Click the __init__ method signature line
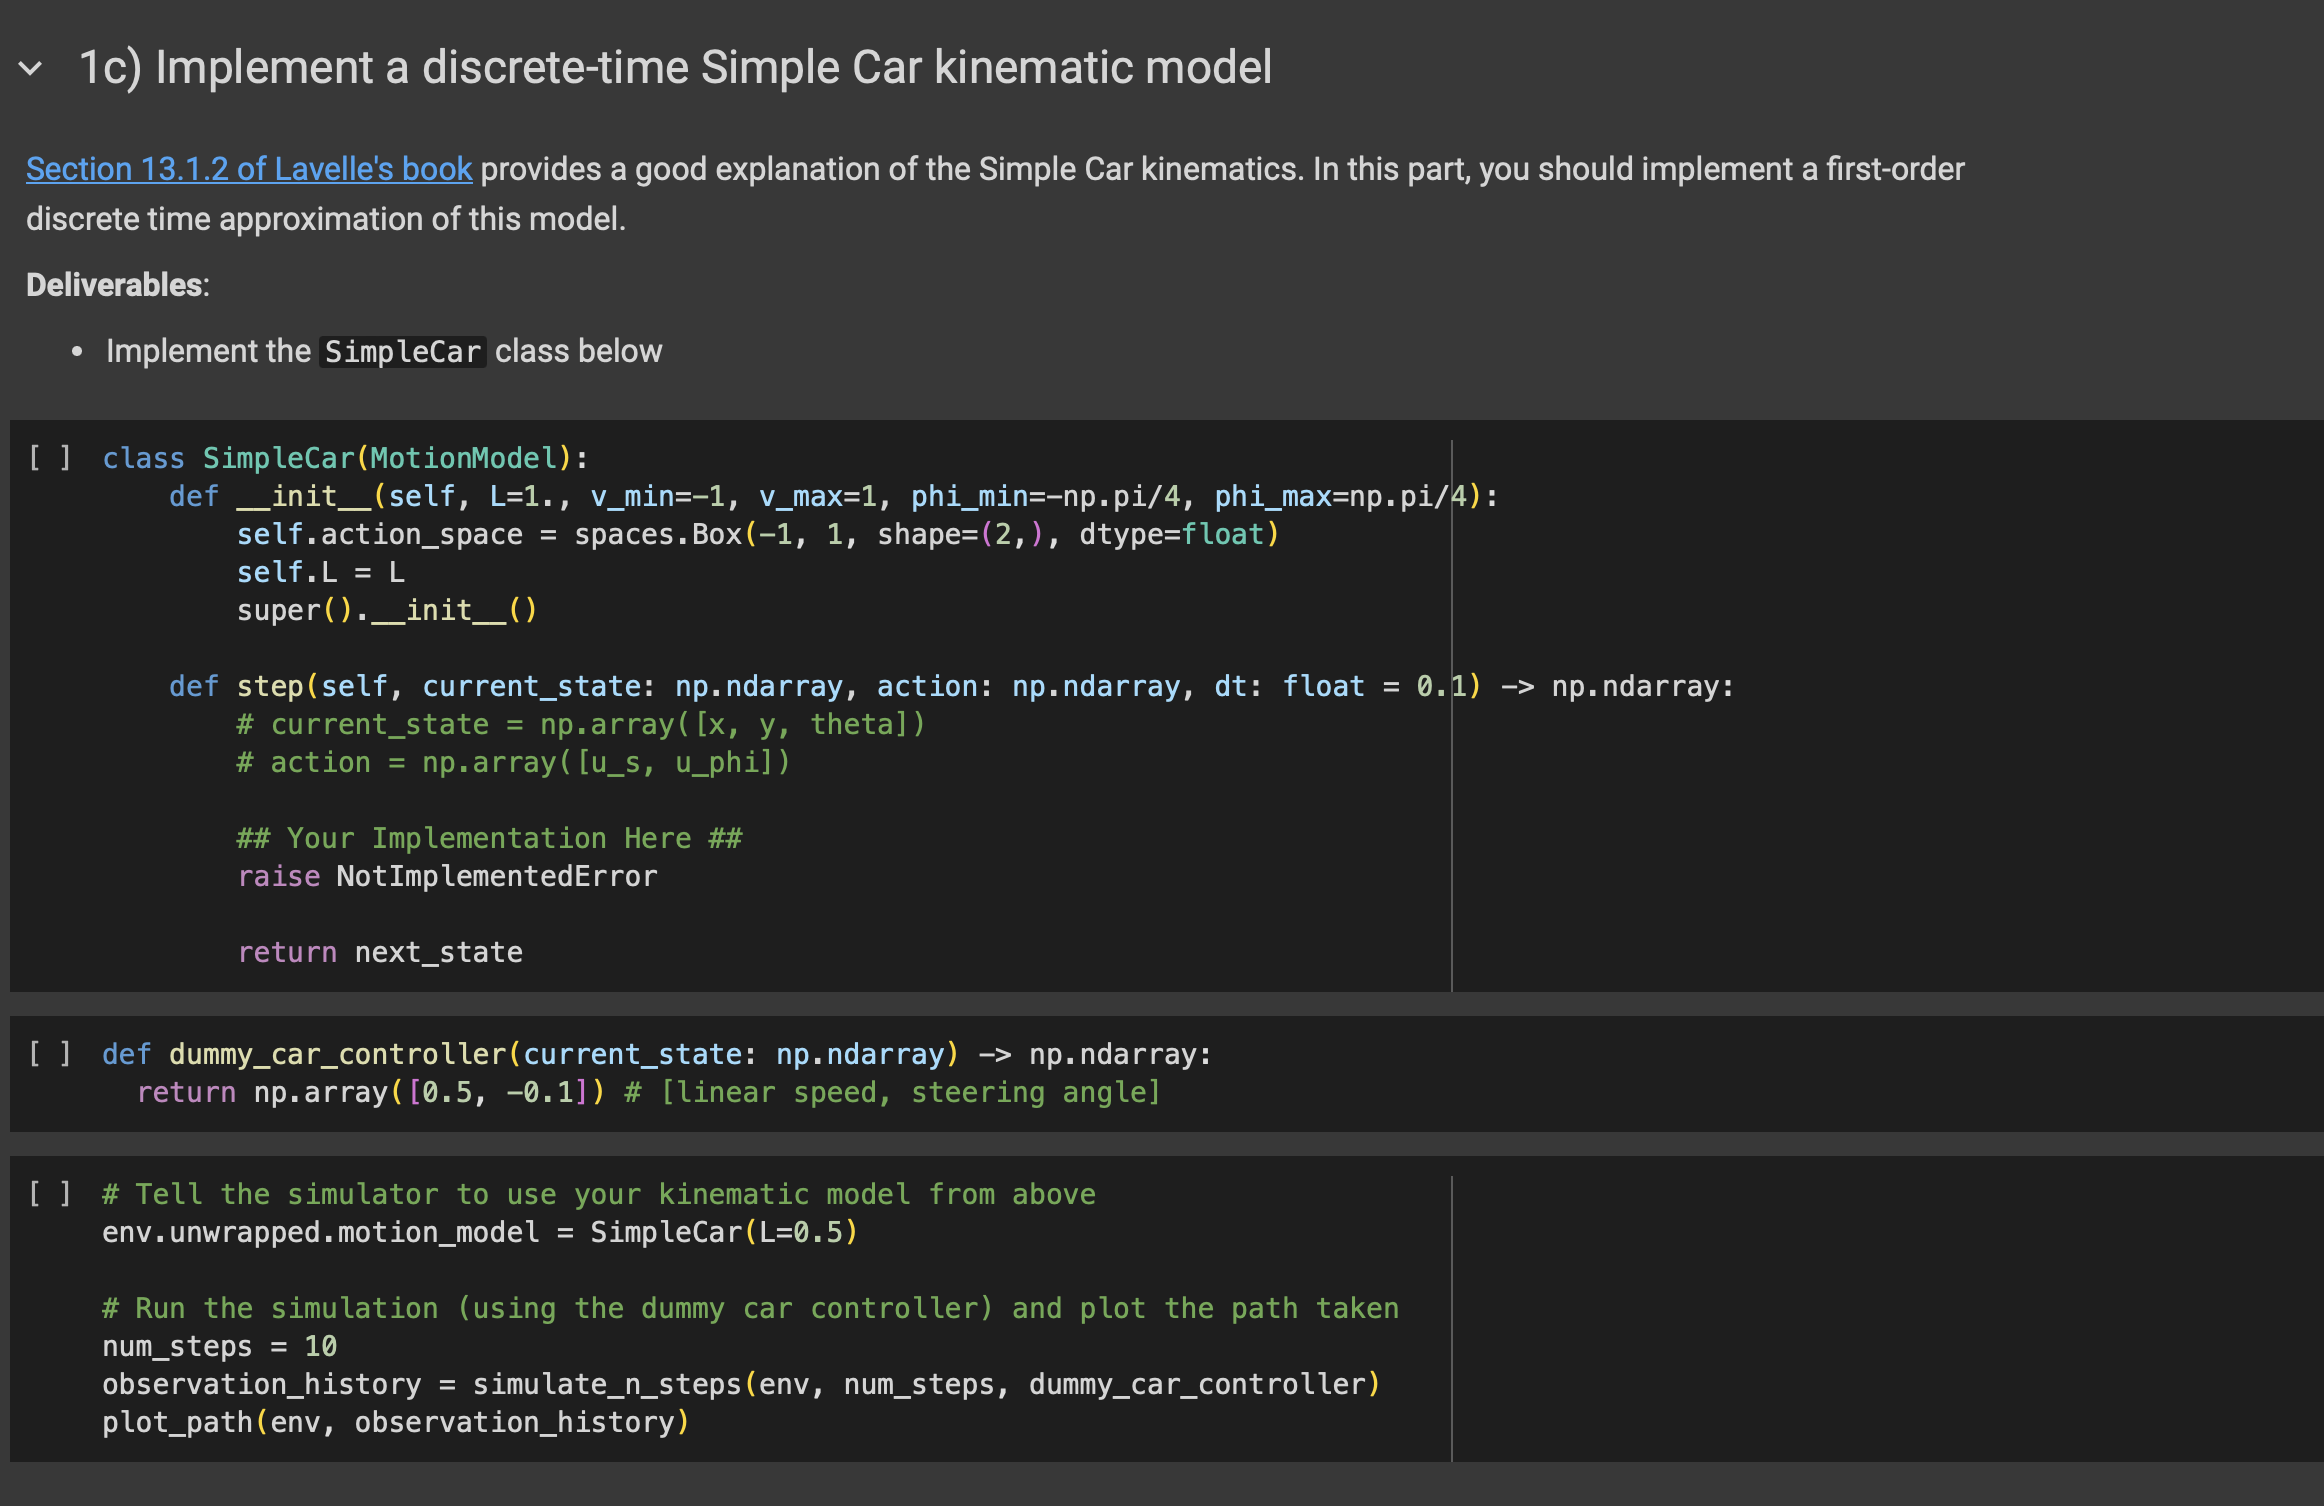This screenshot has height=1506, width=2324. pyautogui.click(x=830, y=495)
